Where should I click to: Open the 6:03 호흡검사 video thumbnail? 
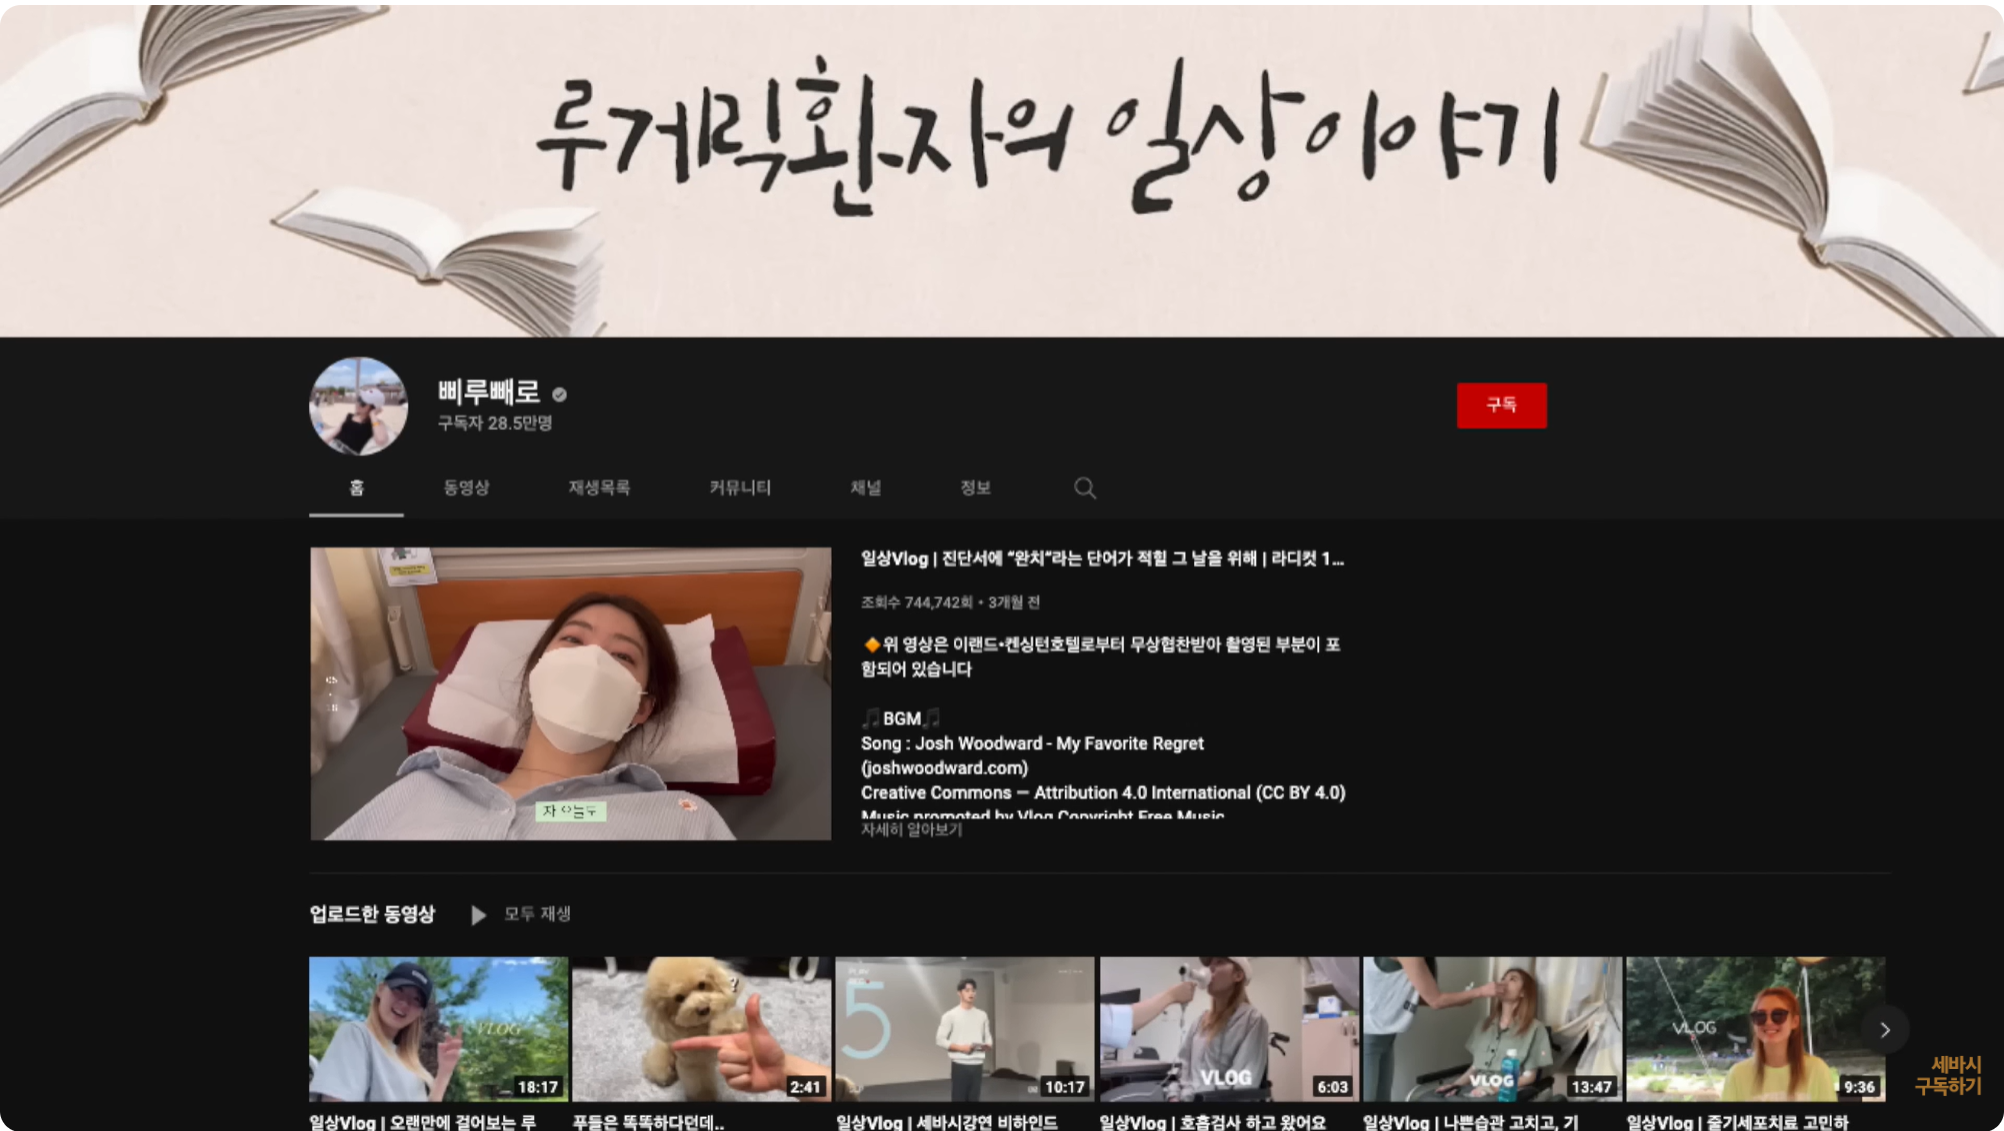coord(1229,1029)
